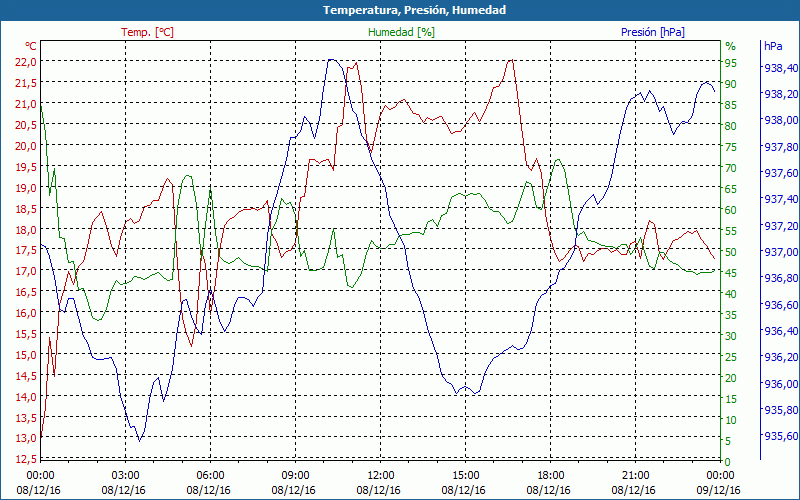Click the green '95' humidity axis value
The width and height of the screenshot is (800, 500).
pos(731,63)
